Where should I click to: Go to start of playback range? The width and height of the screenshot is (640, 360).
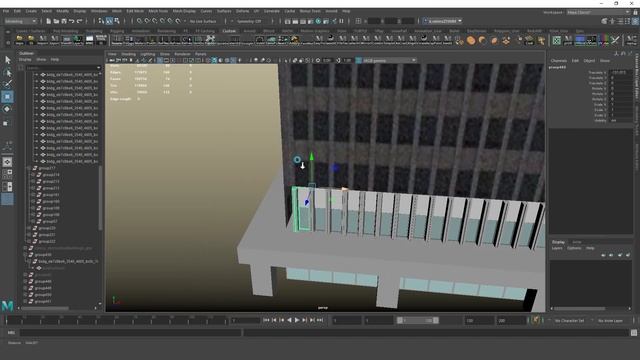(x=266, y=320)
